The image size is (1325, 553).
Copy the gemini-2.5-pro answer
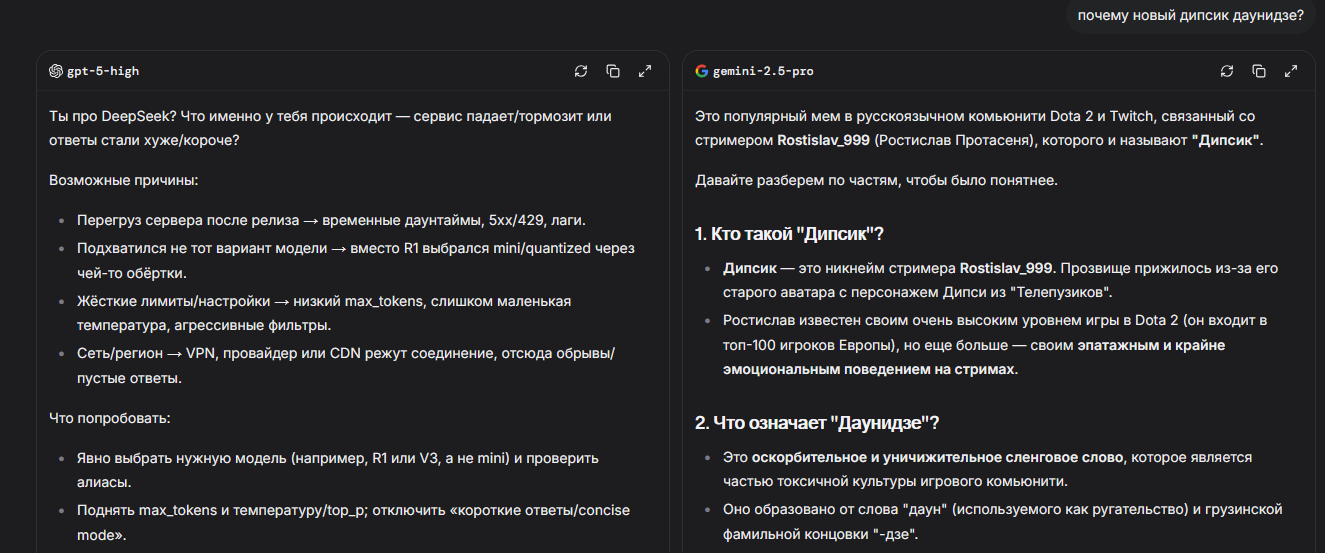point(1259,71)
